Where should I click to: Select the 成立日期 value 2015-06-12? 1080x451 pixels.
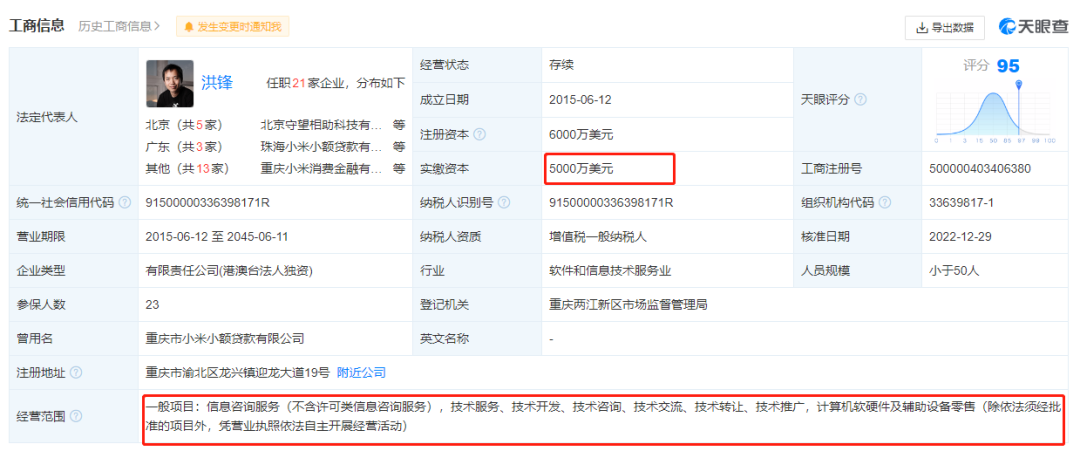pyautogui.click(x=580, y=100)
